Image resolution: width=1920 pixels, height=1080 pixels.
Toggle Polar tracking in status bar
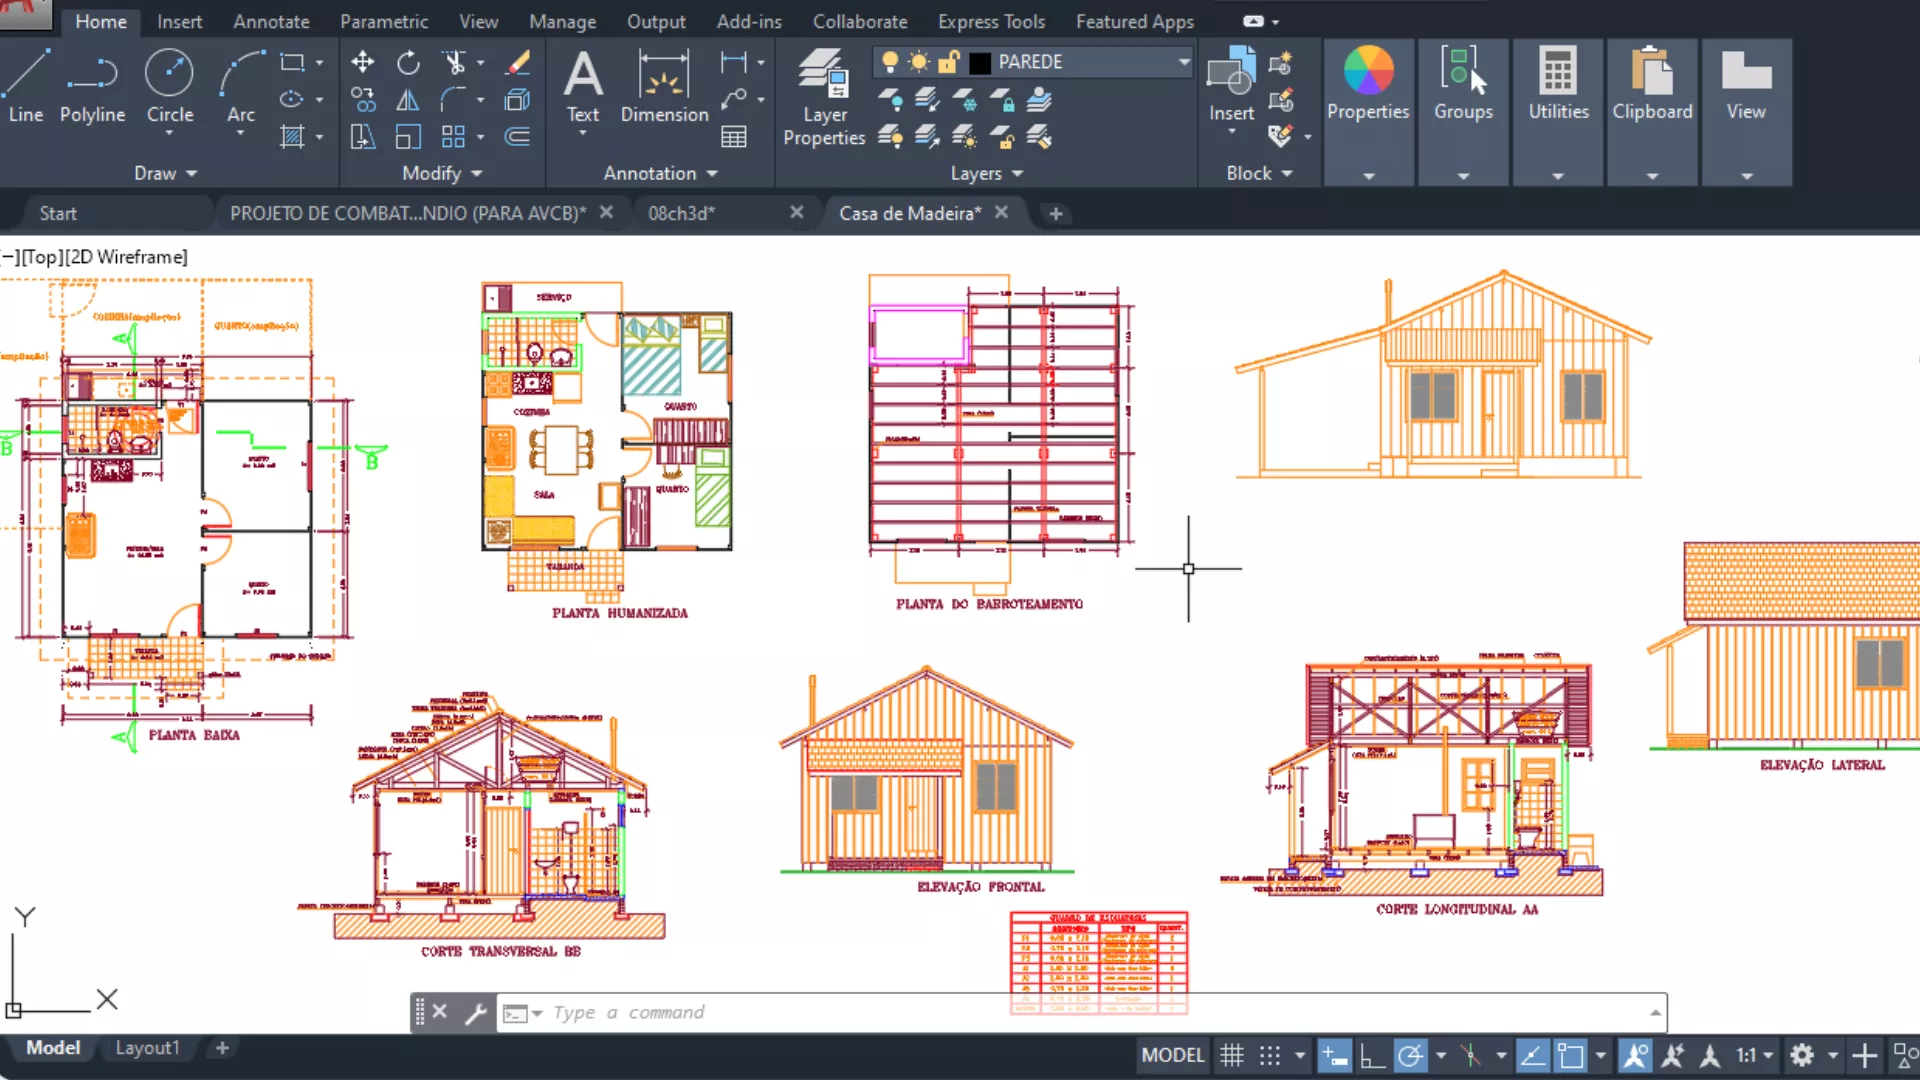[1411, 1055]
